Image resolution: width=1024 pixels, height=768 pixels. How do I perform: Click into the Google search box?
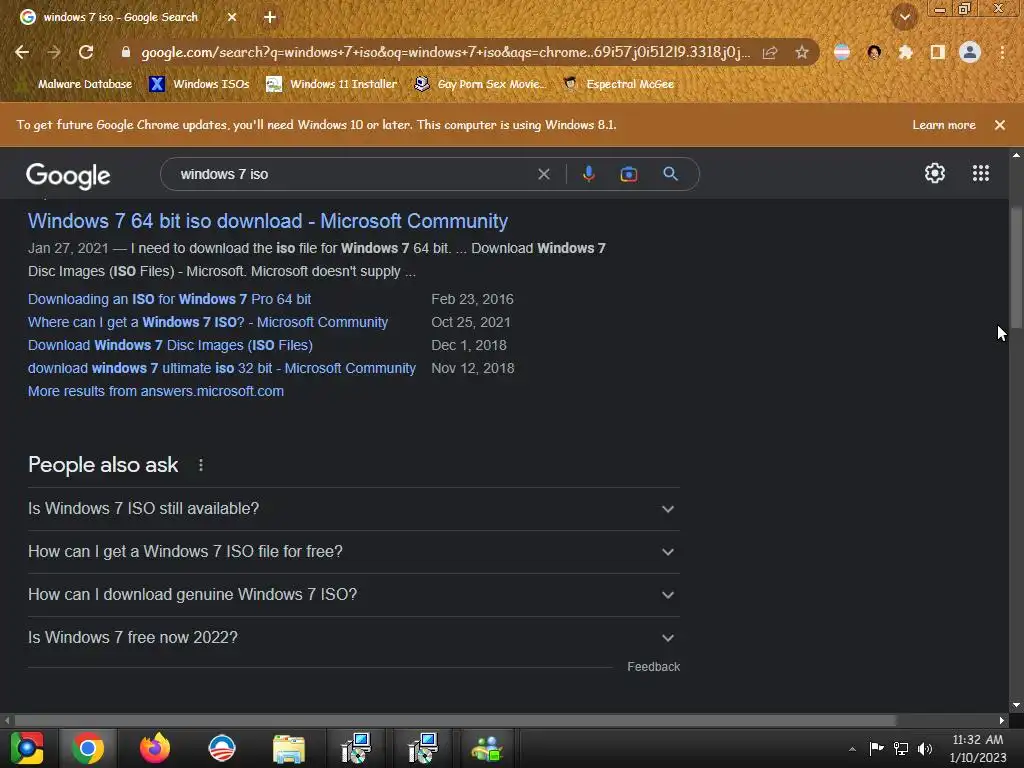[x=353, y=174]
